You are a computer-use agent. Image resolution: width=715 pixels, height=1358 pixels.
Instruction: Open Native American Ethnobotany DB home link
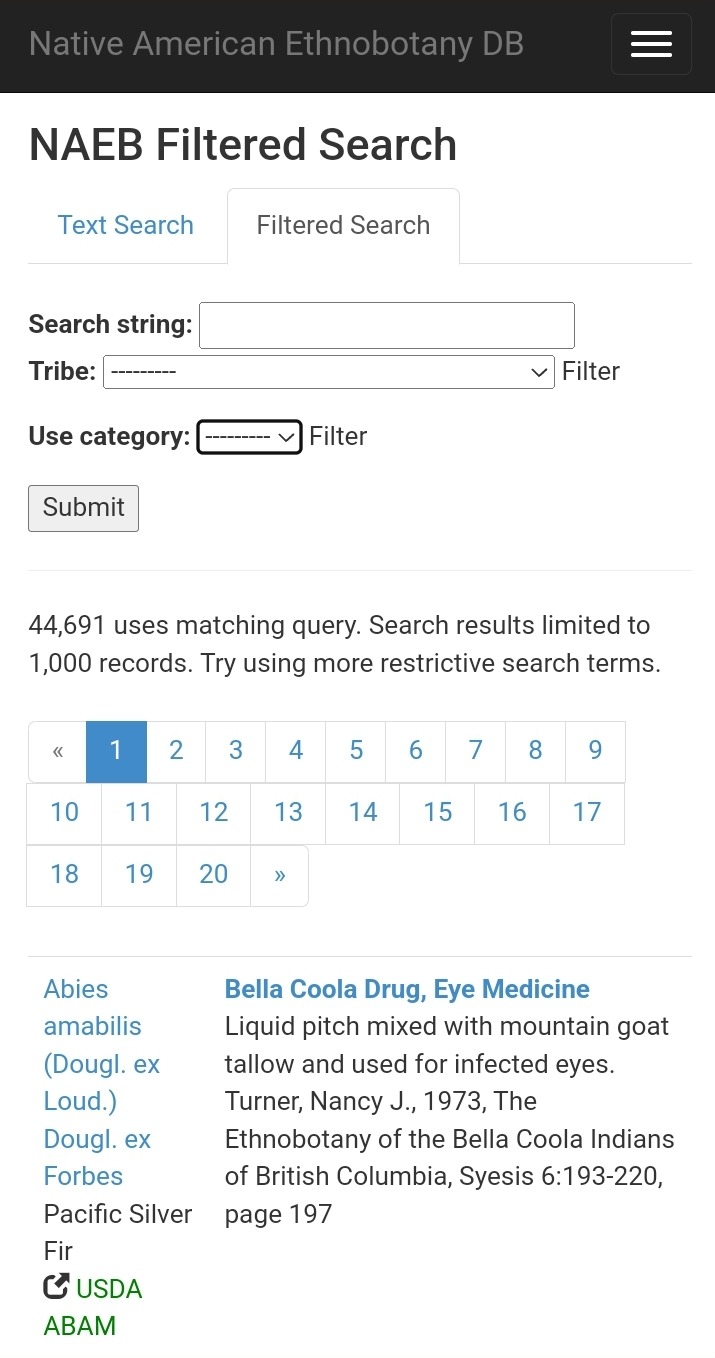pos(276,44)
